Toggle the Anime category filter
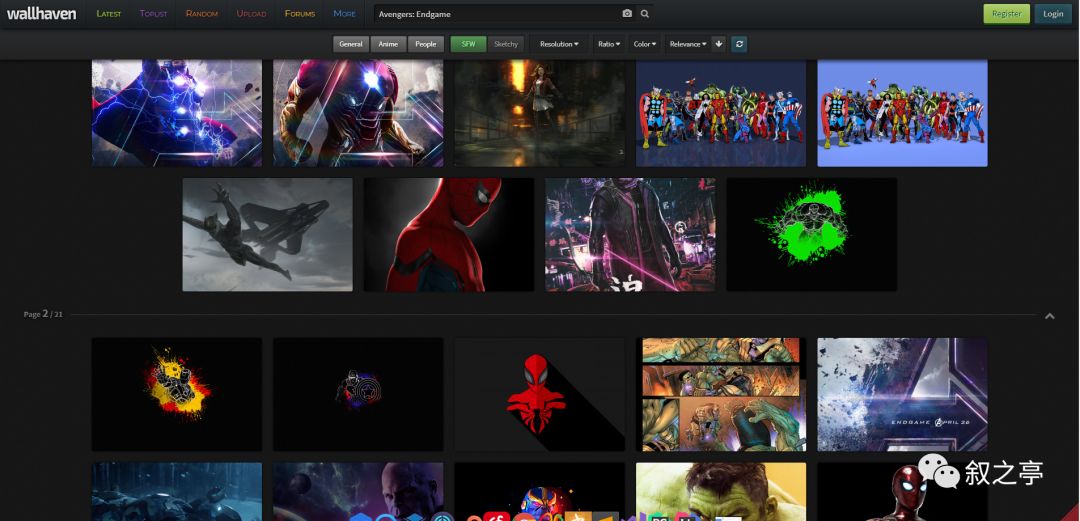Viewport: 1080px width, 521px height. point(388,44)
